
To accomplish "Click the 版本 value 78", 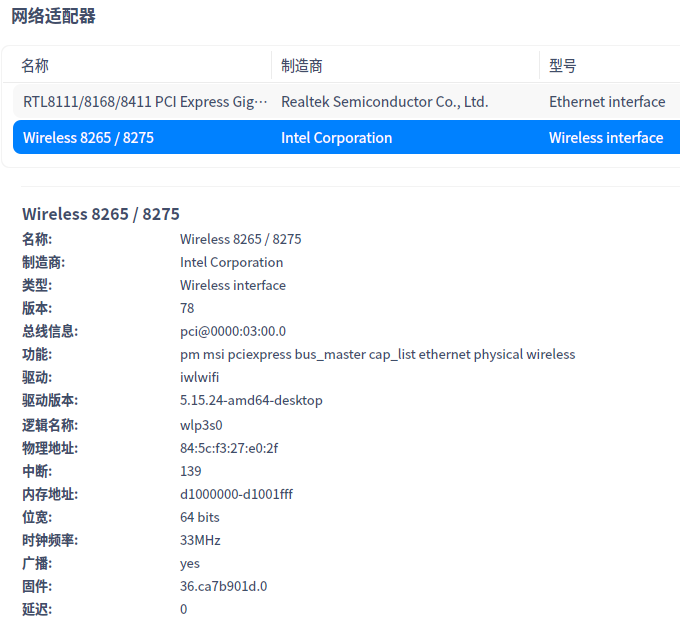I will click(x=187, y=308).
